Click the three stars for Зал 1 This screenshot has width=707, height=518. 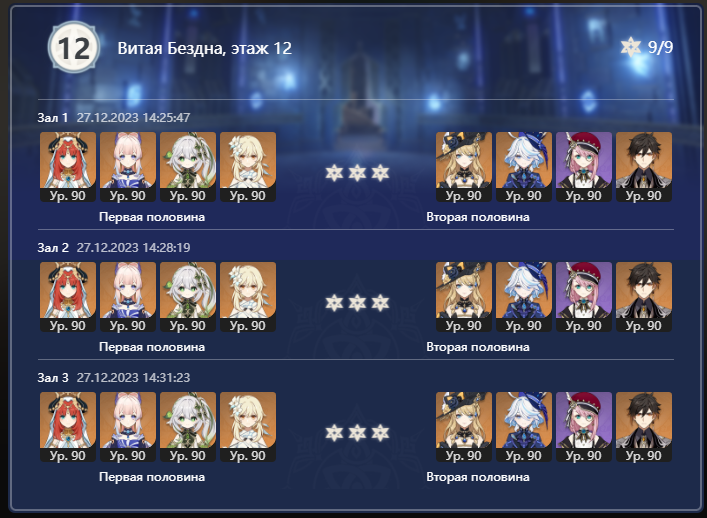357,173
